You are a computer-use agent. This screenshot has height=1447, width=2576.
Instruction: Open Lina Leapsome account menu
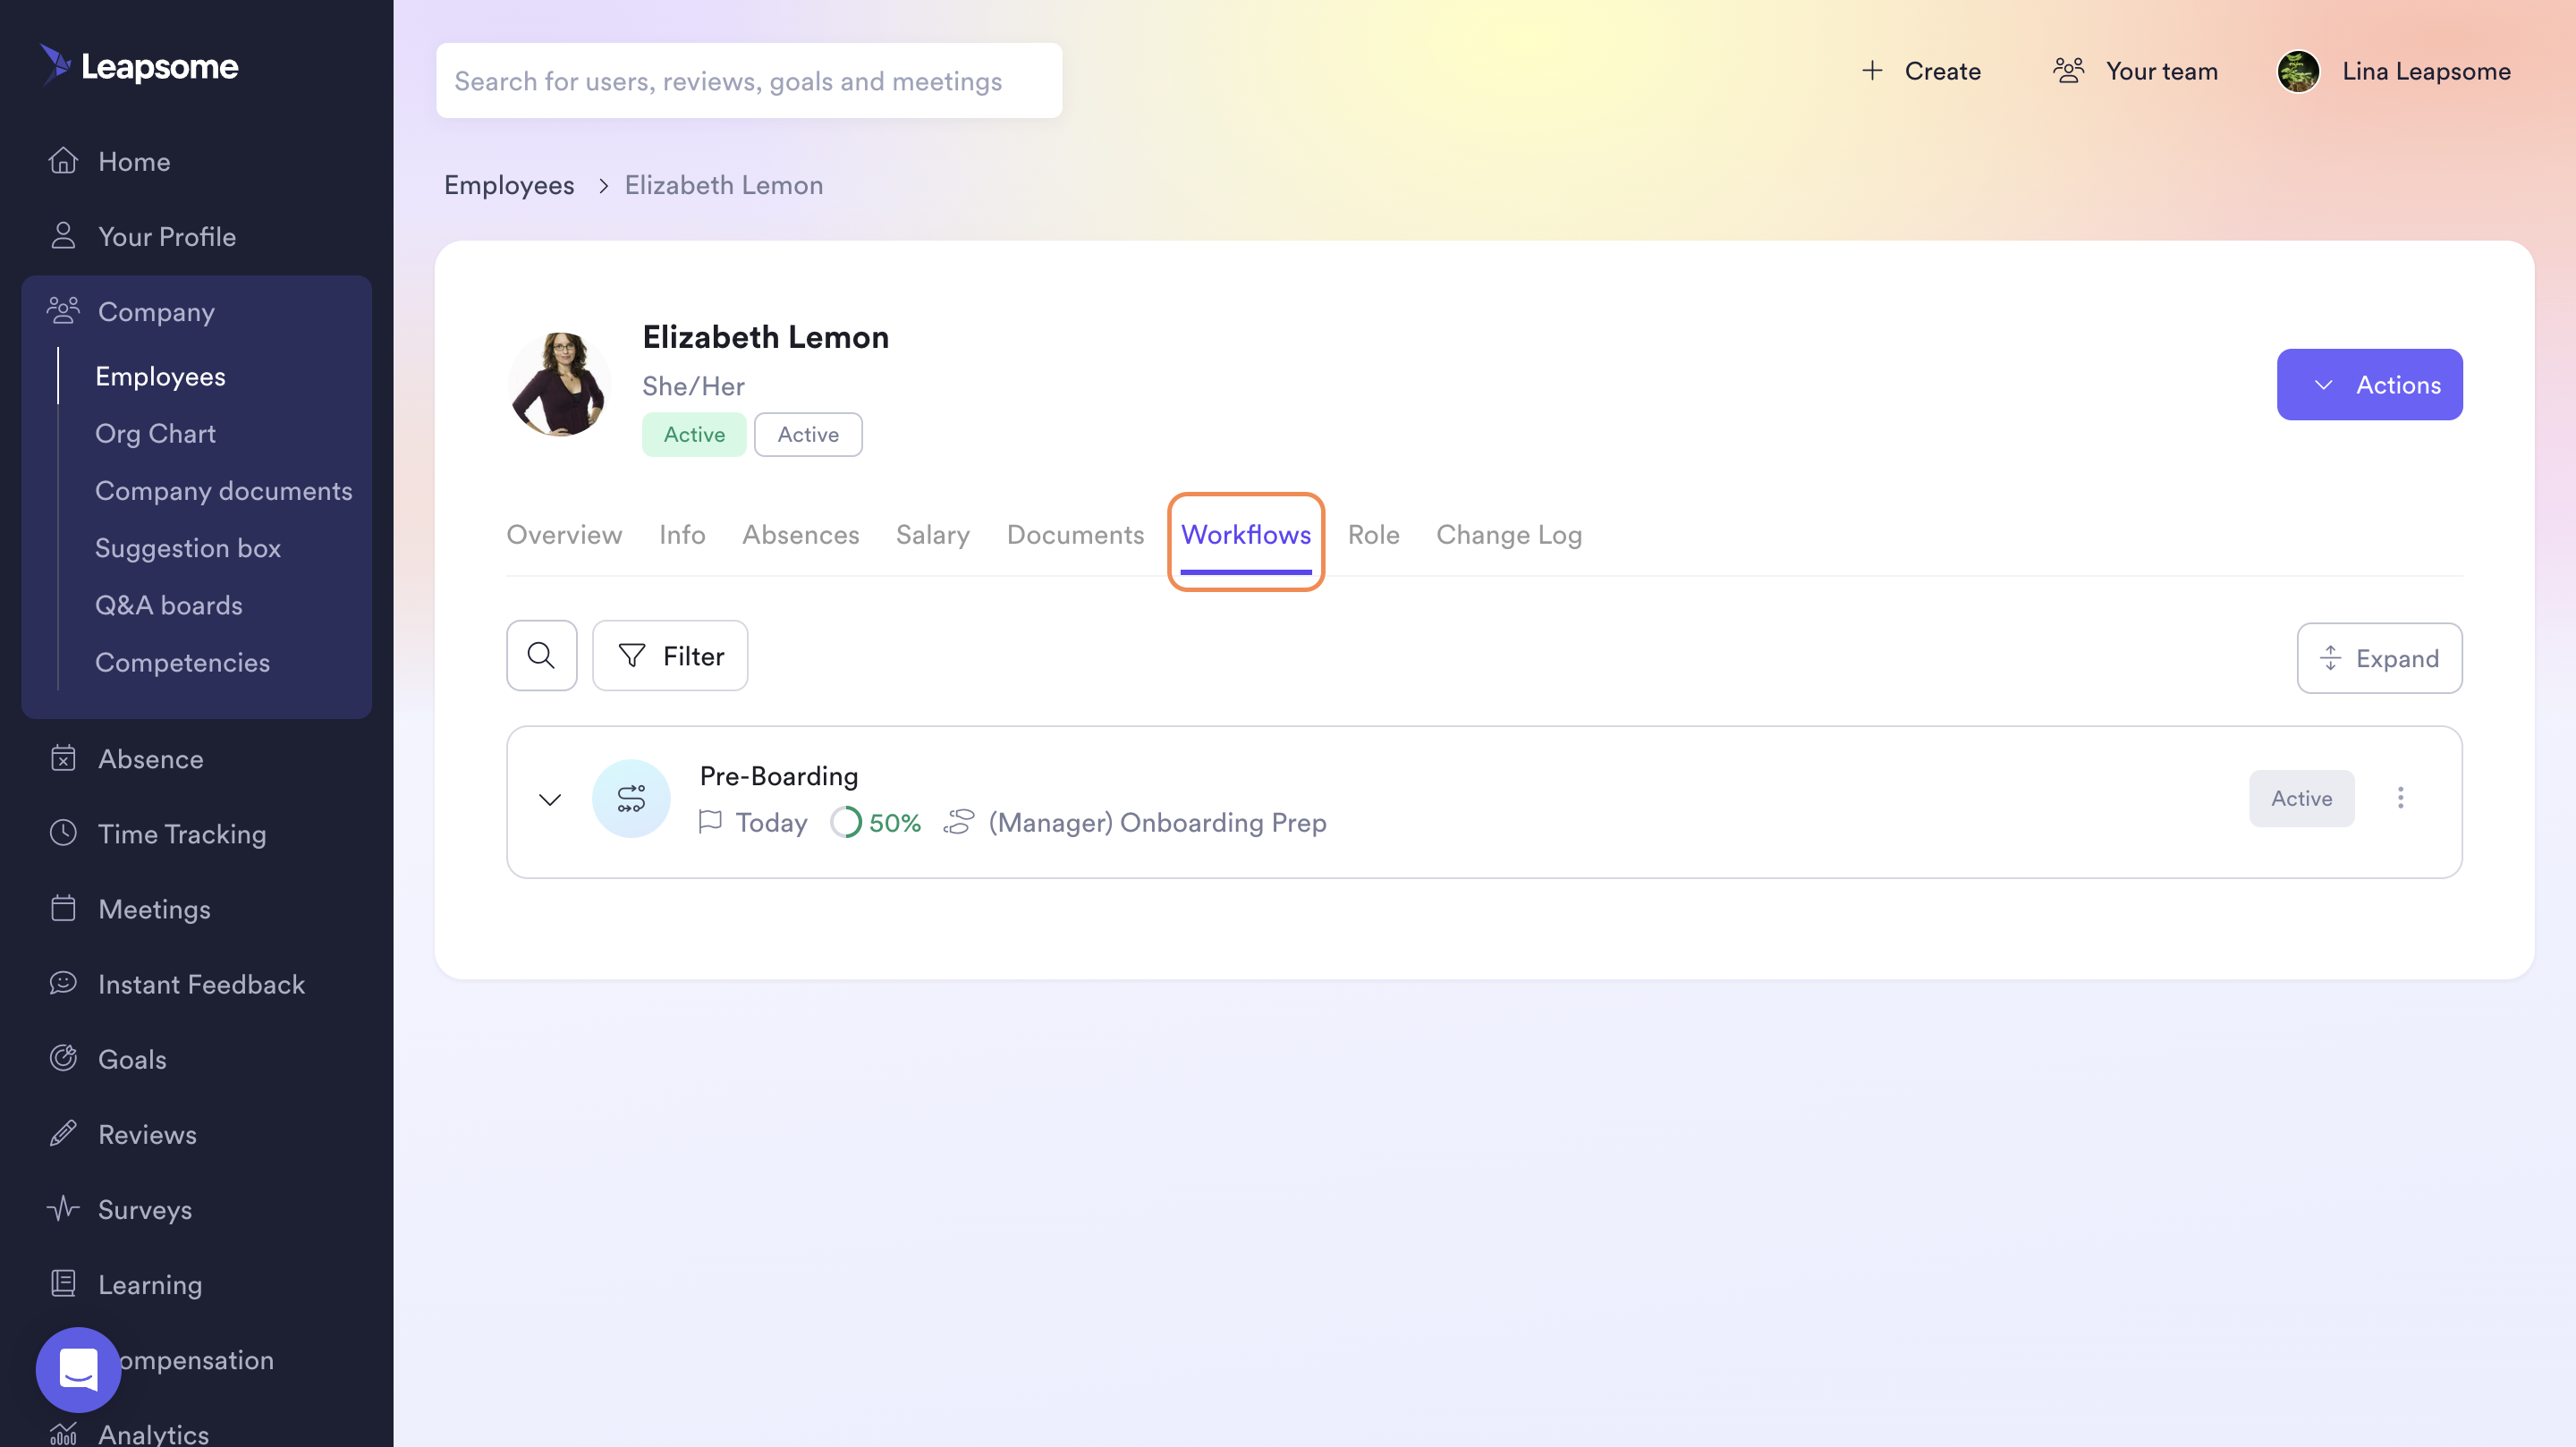pyautogui.click(x=2425, y=71)
